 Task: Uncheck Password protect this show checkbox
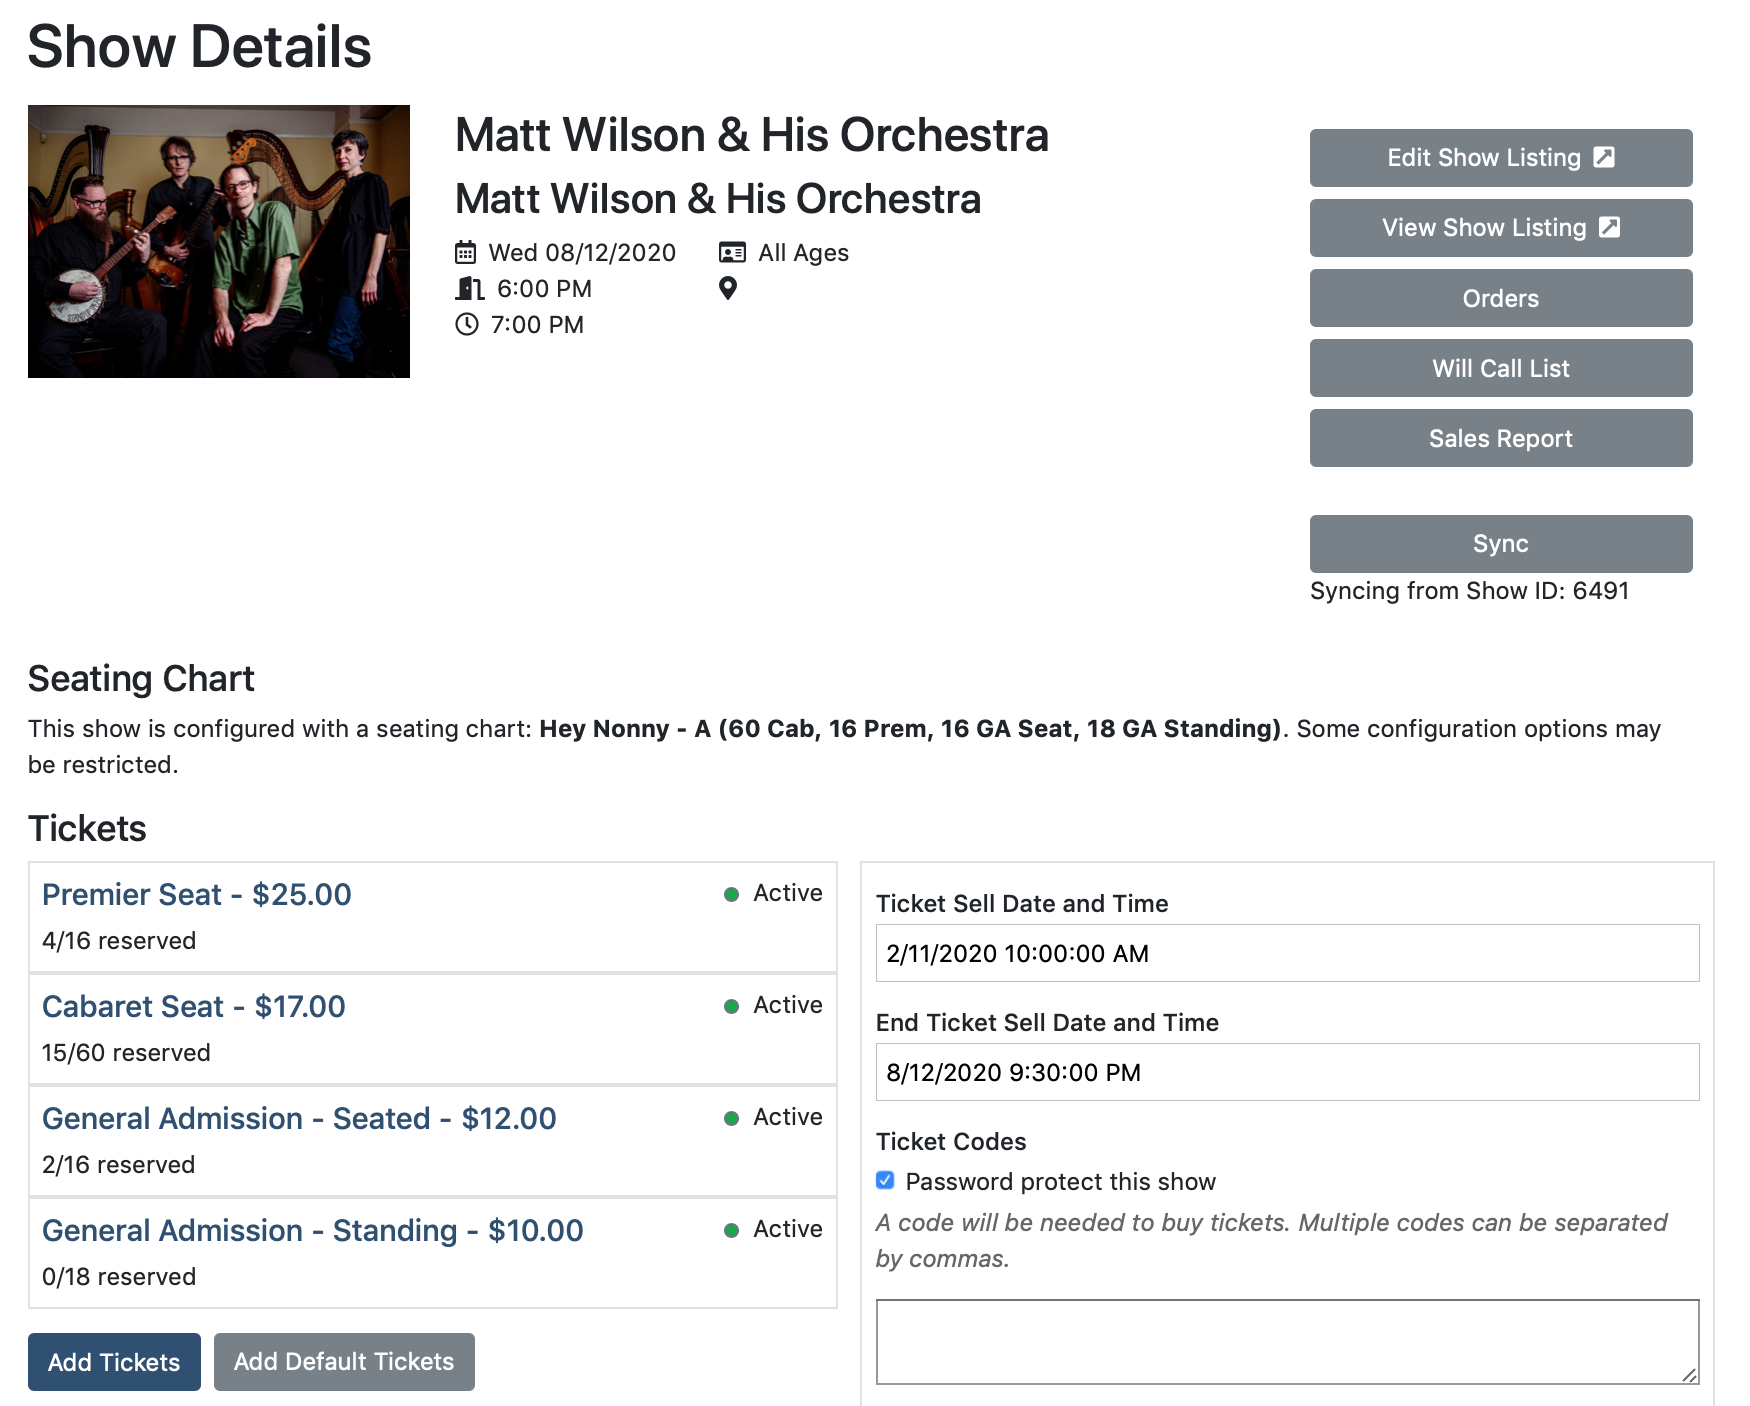click(885, 1180)
